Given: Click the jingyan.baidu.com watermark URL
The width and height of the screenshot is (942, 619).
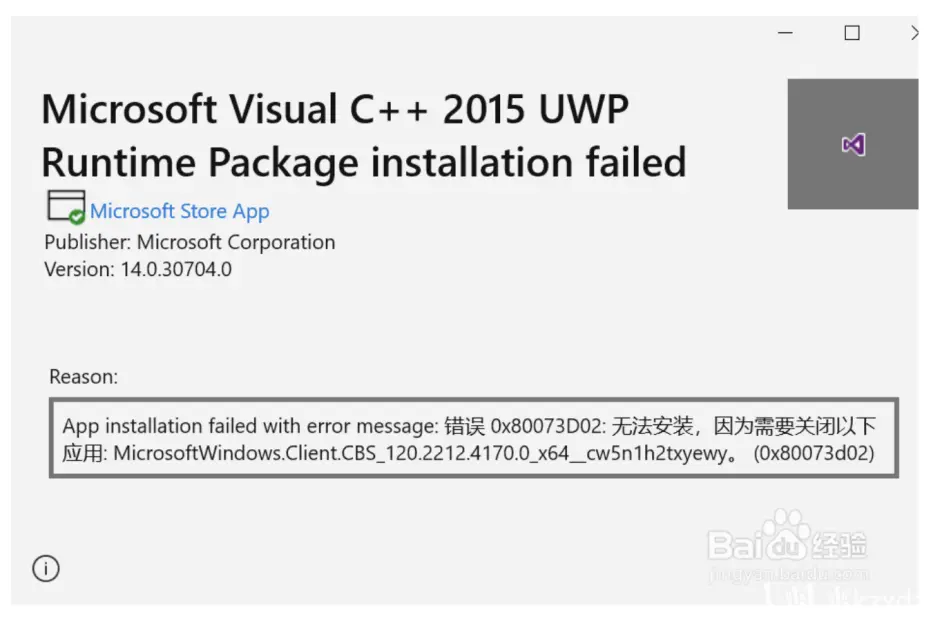Looking at the screenshot, I should click(x=789, y=573).
